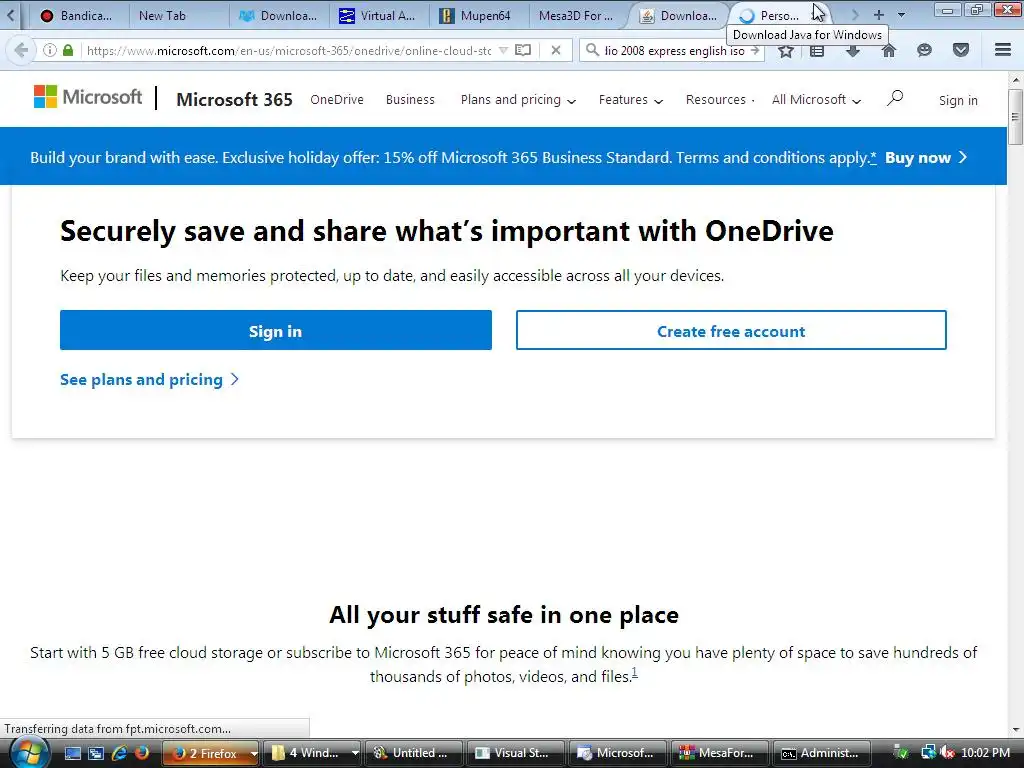Viewport: 1024px width, 768px height.
Task: Click Create free account button
Action: (x=731, y=330)
